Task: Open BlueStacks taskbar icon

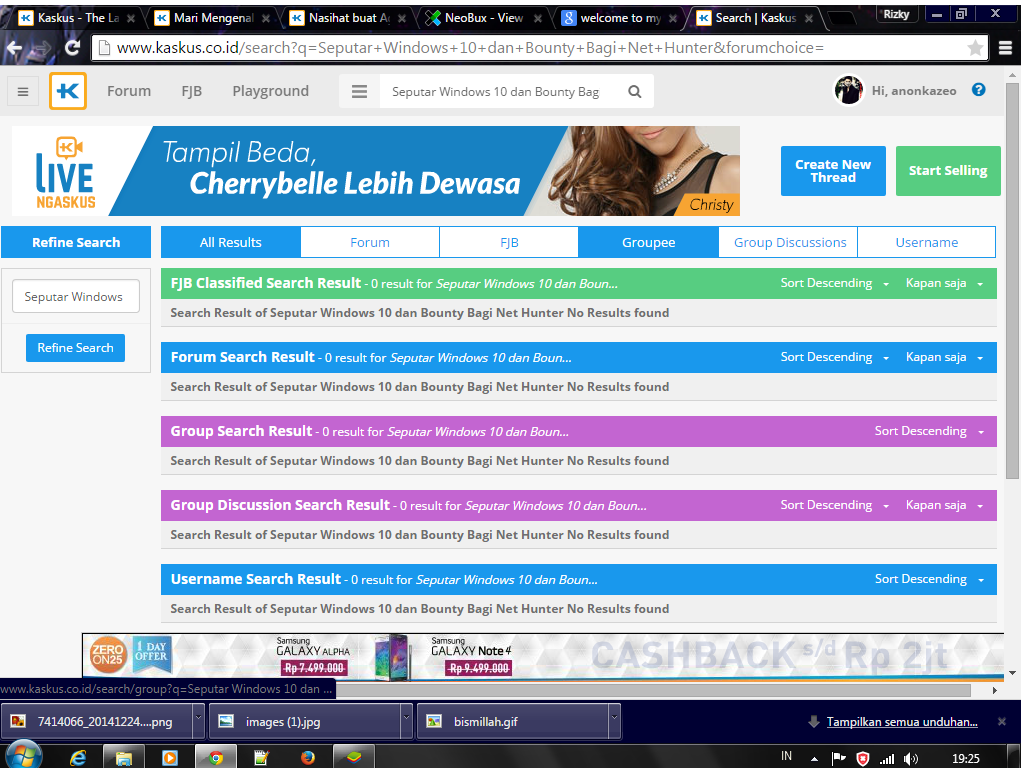Action: [353, 758]
